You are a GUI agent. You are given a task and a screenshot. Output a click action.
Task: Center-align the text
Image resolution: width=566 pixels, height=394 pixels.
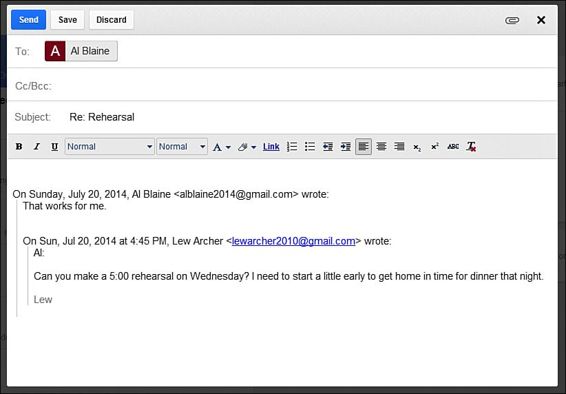381,146
